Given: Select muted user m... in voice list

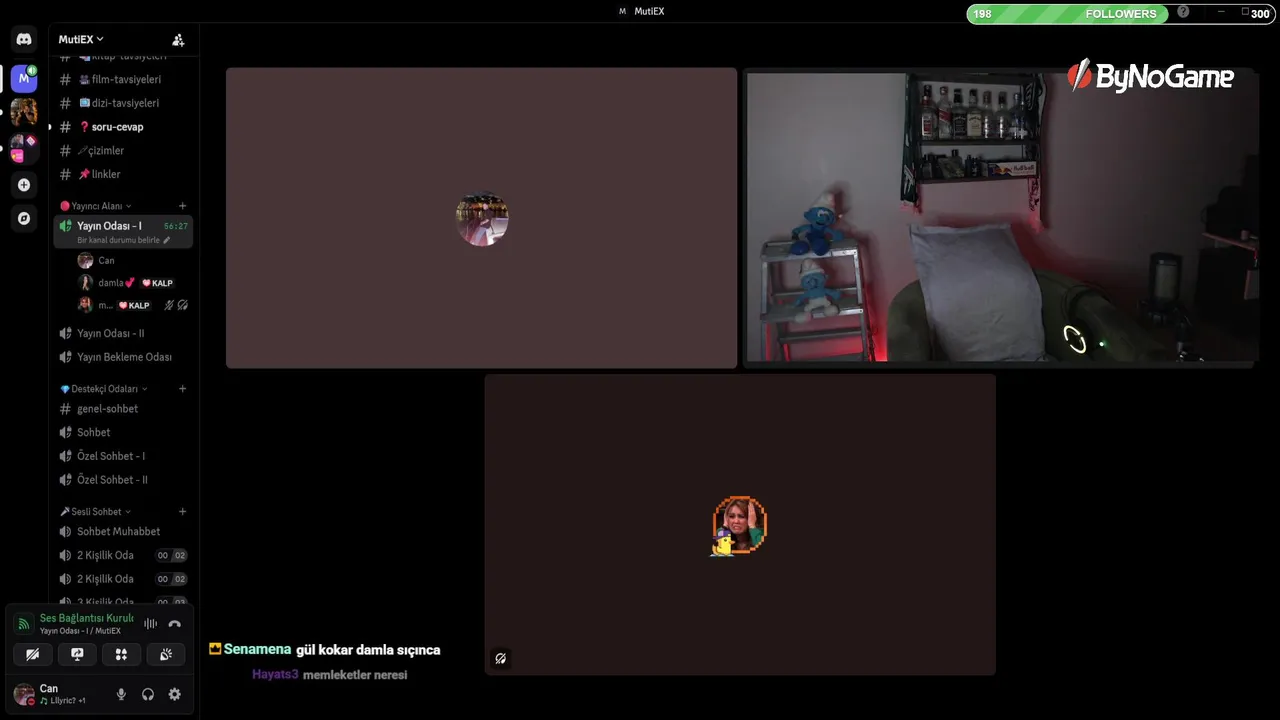Looking at the screenshot, I should tap(132, 305).
